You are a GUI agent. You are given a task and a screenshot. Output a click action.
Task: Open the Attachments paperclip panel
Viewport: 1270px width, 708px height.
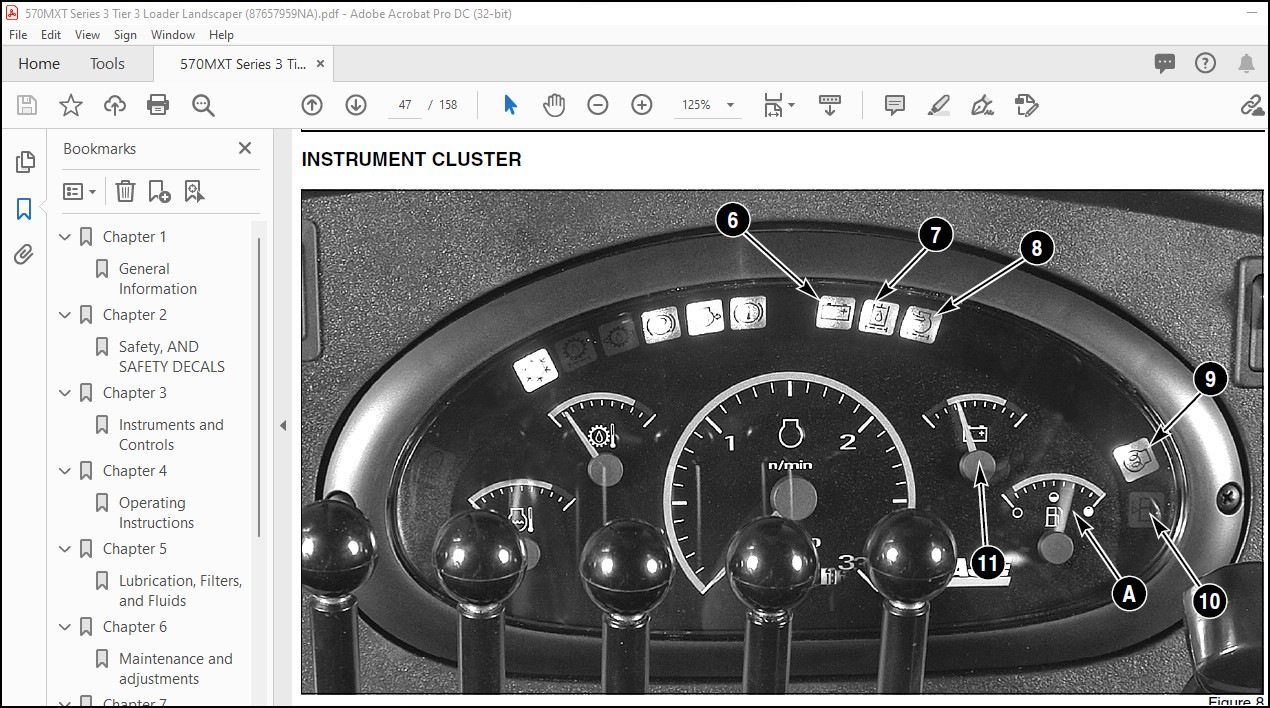[25, 255]
